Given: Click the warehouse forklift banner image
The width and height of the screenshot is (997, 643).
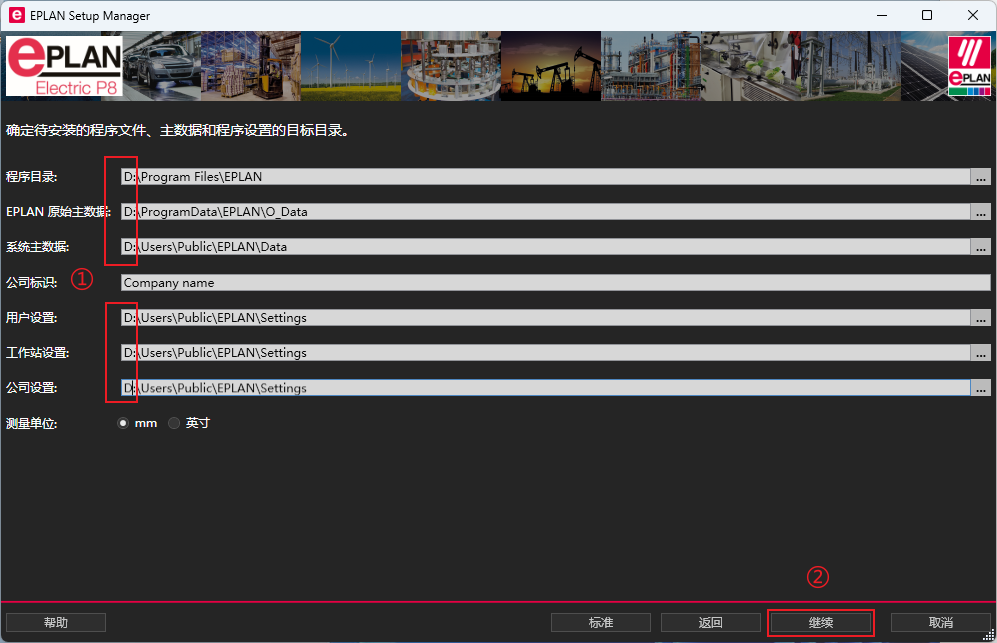Looking at the screenshot, I should 251,66.
